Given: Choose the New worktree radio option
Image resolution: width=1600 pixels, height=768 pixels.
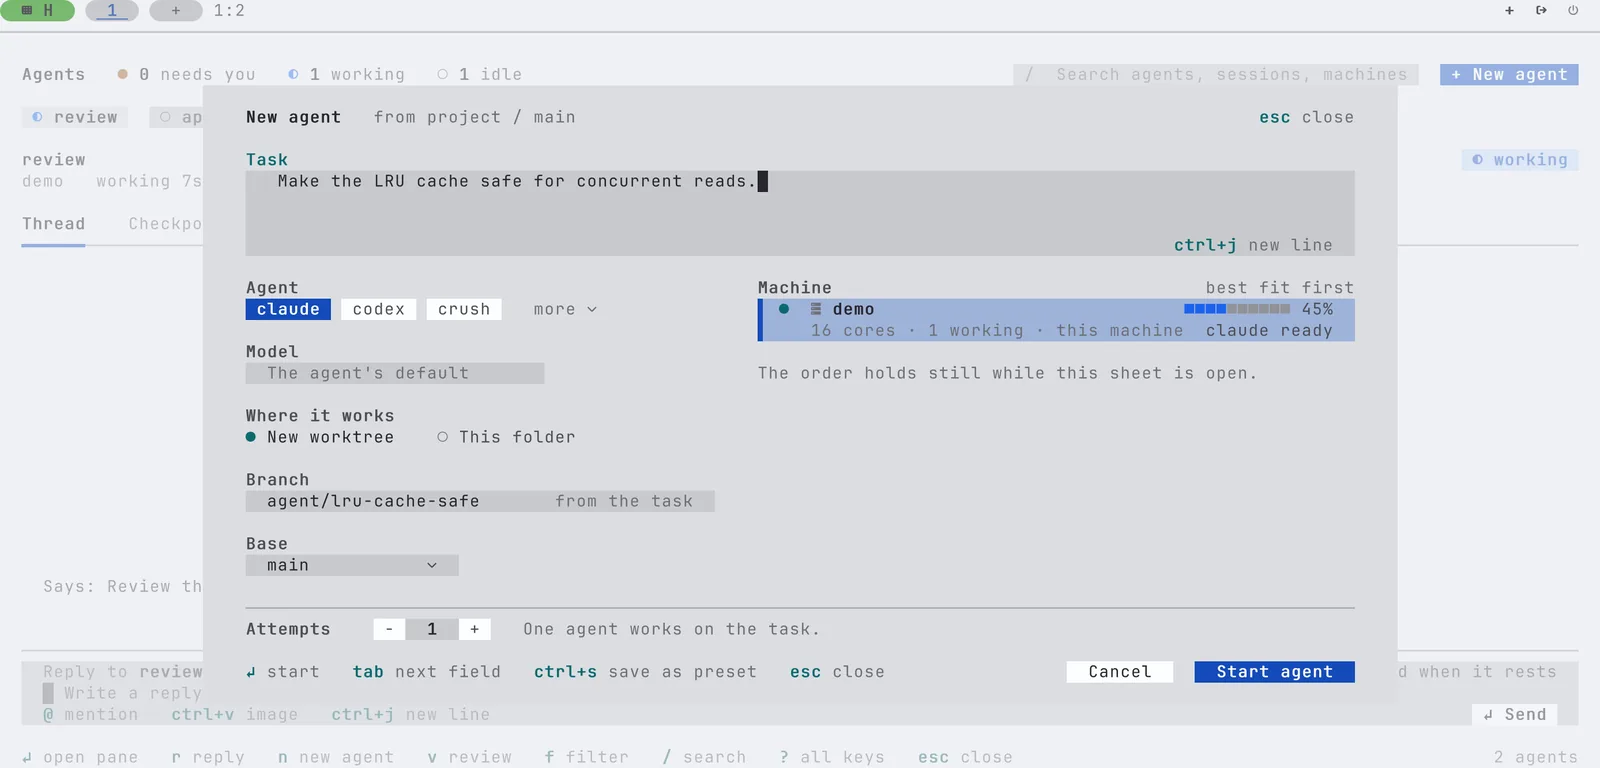Looking at the screenshot, I should pos(320,437).
